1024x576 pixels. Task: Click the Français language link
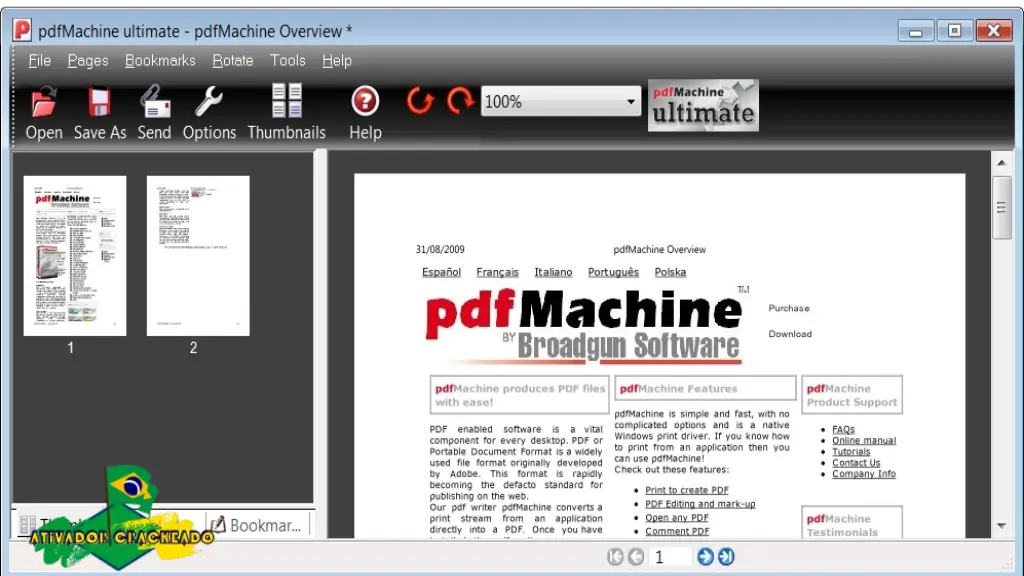pyautogui.click(x=498, y=272)
